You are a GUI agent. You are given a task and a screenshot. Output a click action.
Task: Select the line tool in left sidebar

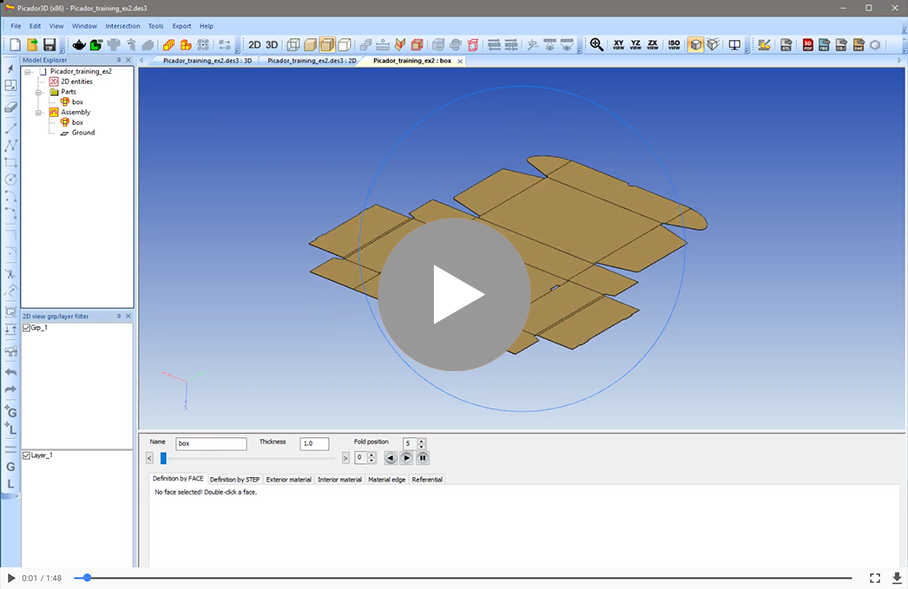10,128
